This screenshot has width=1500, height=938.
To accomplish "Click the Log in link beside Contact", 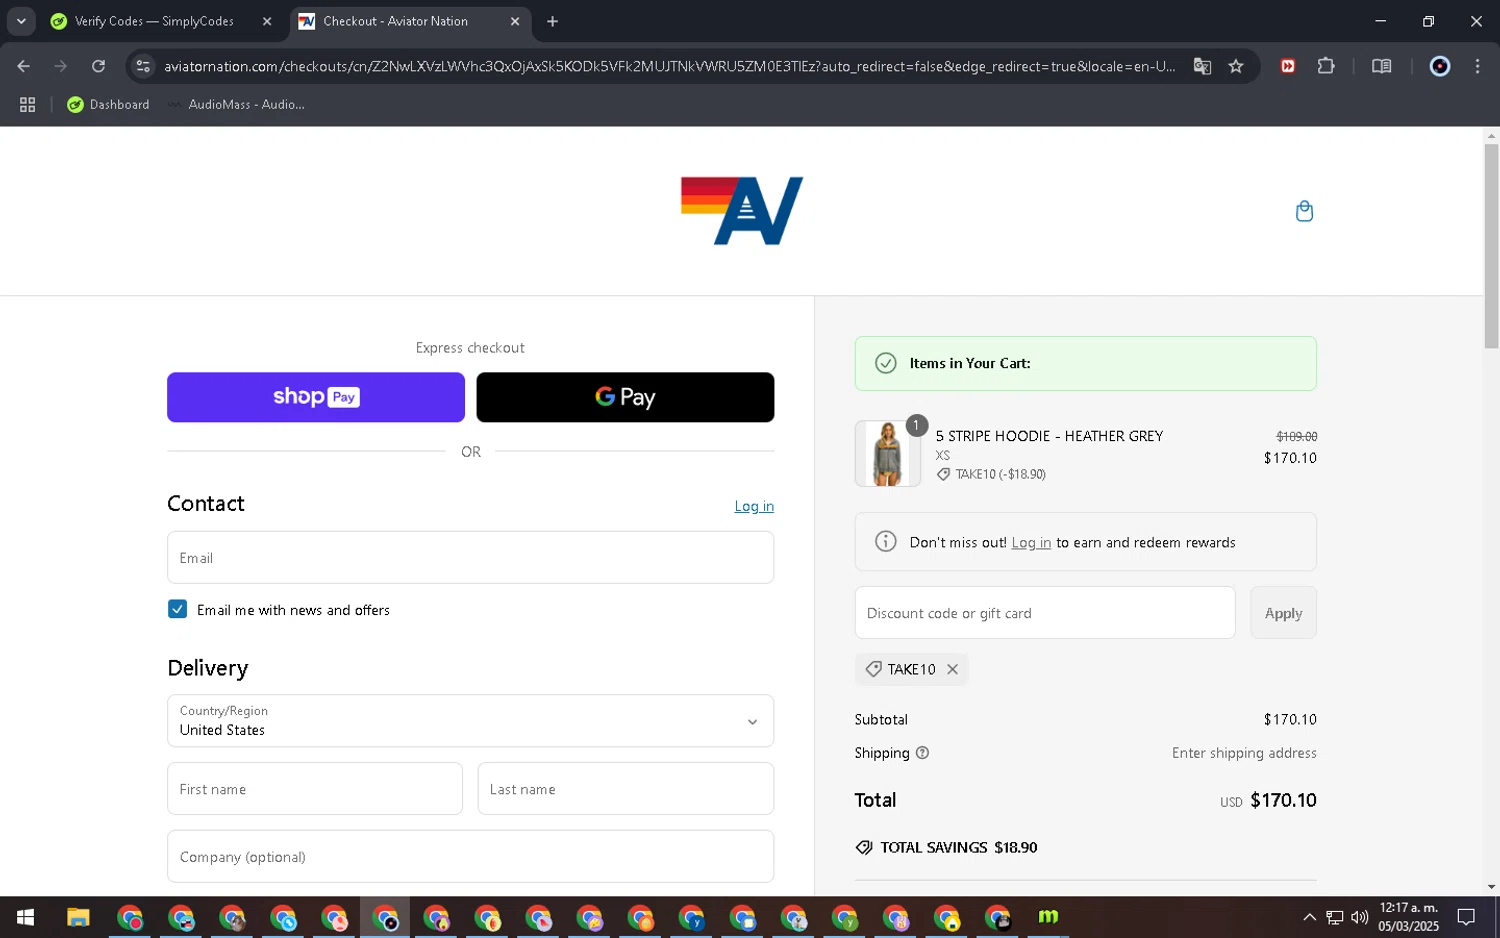I will [754, 506].
